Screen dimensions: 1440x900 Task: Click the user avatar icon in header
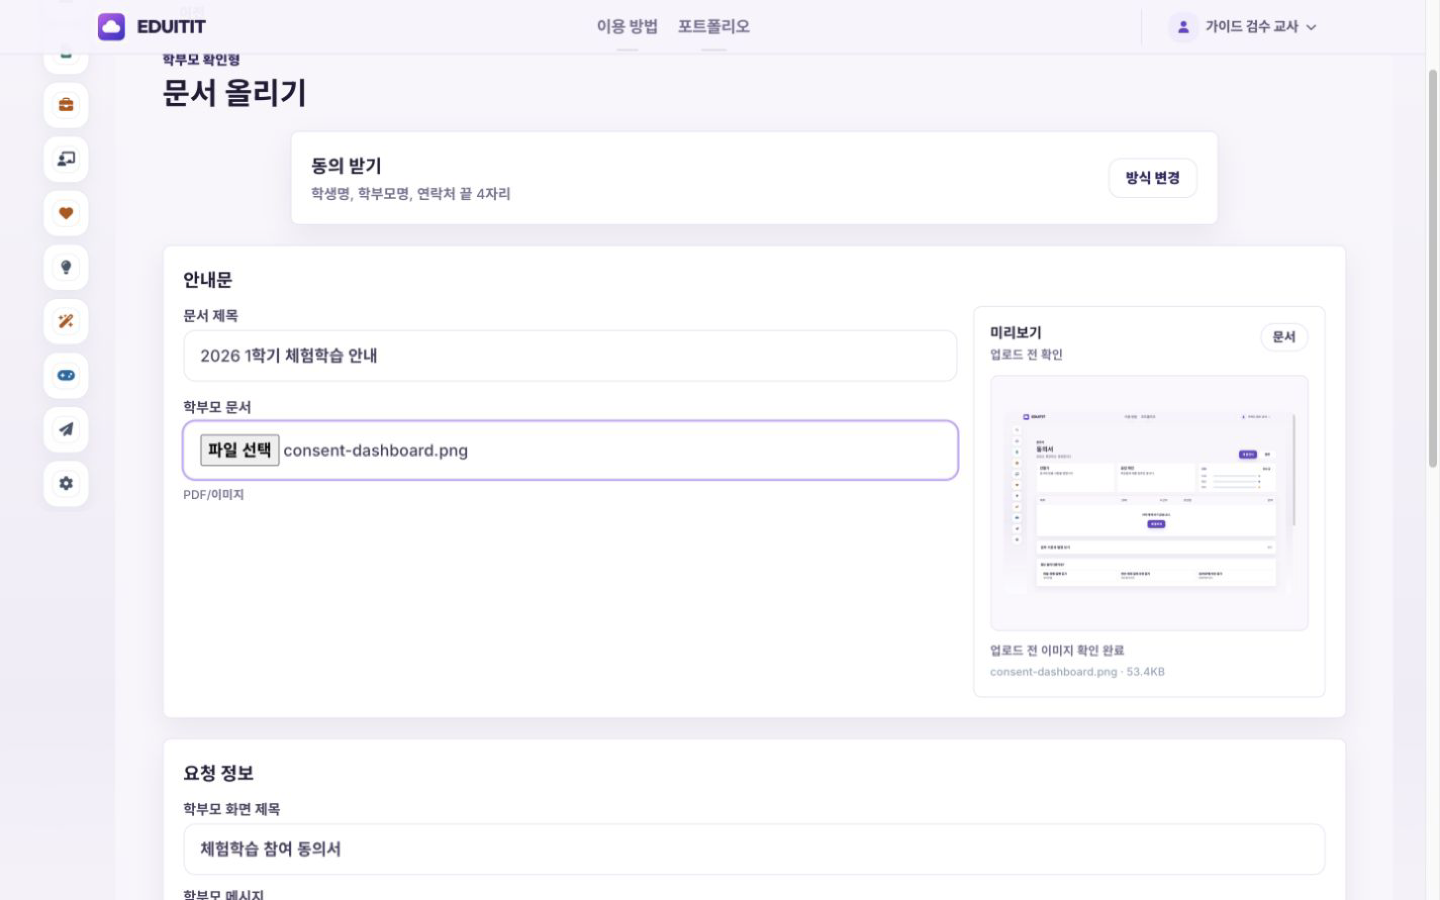click(1183, 27)
